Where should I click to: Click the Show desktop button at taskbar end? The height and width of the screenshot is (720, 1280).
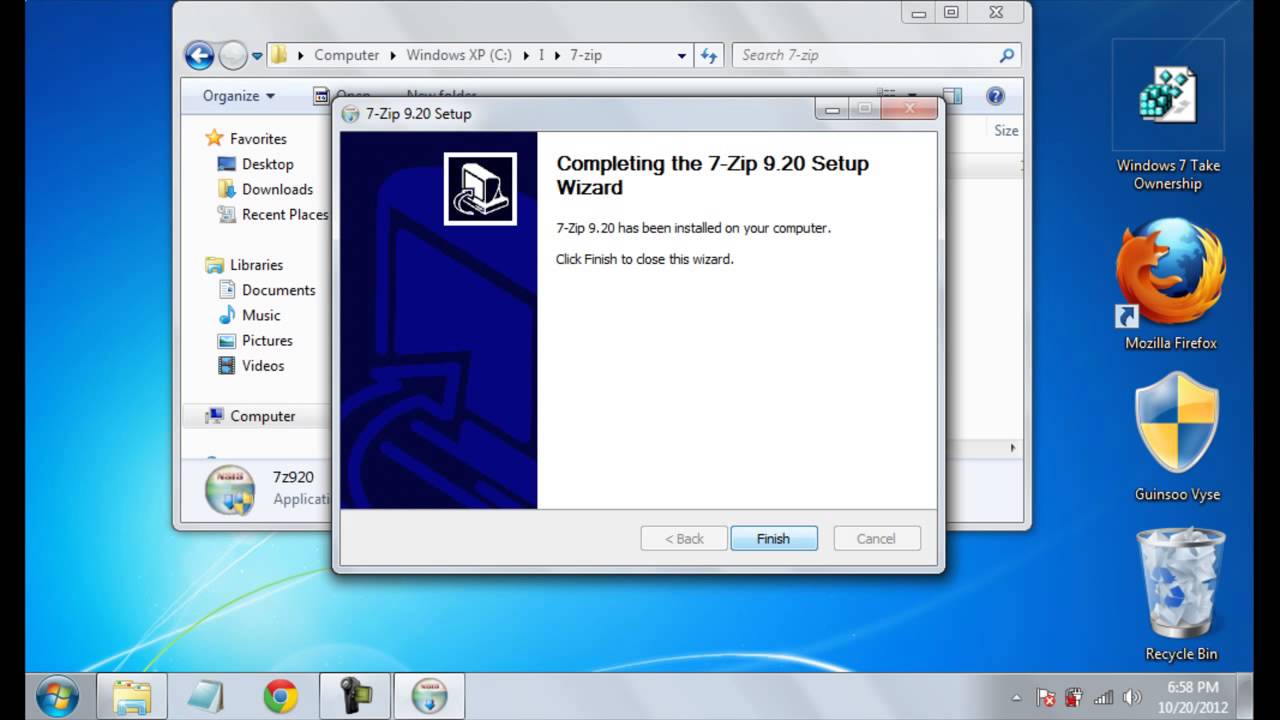(x=1245, y=696)
